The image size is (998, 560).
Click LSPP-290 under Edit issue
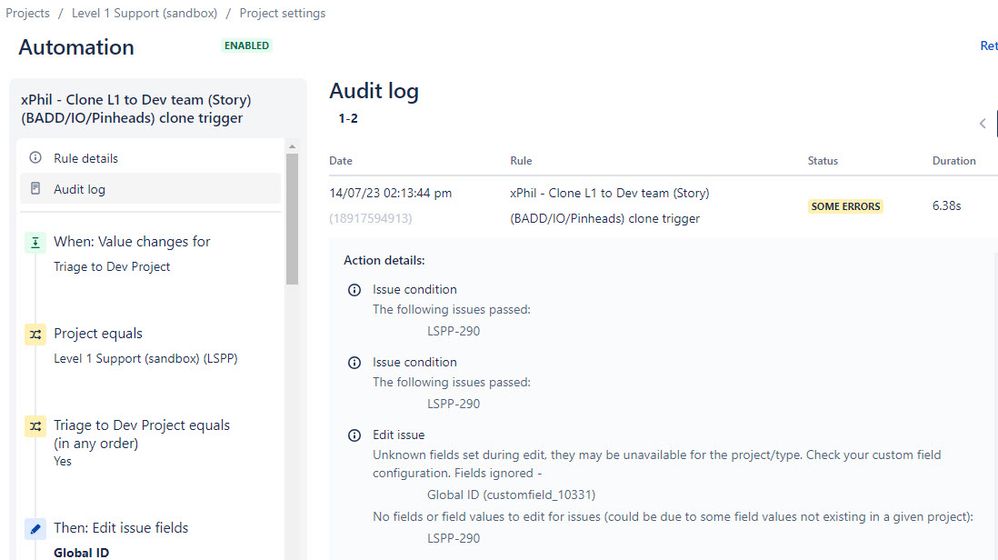(453, 538)
